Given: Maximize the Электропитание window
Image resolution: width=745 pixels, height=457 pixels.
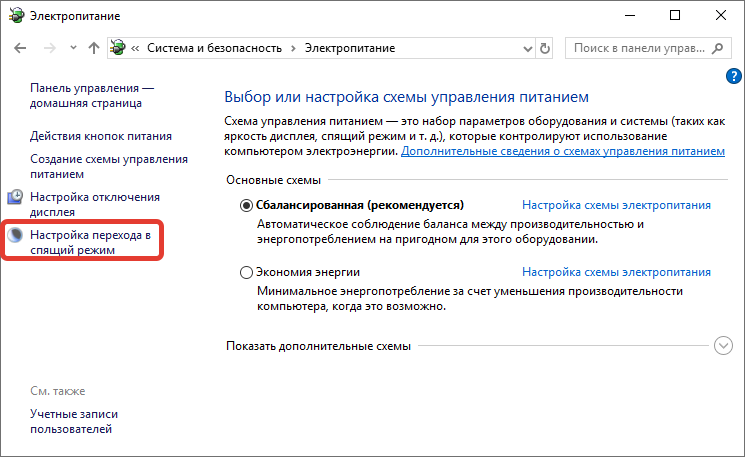Looking at the screenshot, I should (675, 15).
